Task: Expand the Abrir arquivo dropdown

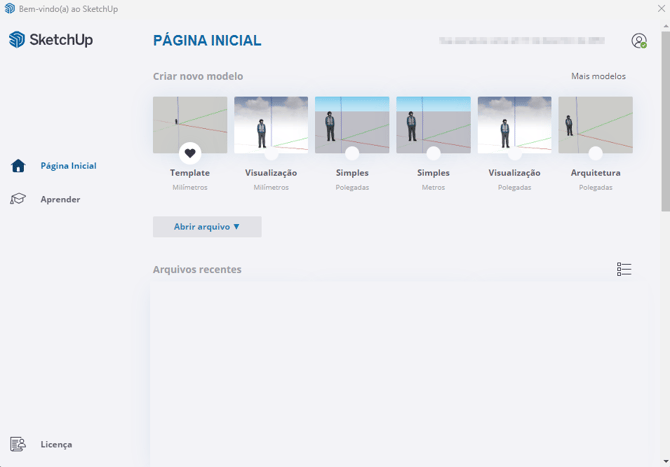Action: click(207, 227)
